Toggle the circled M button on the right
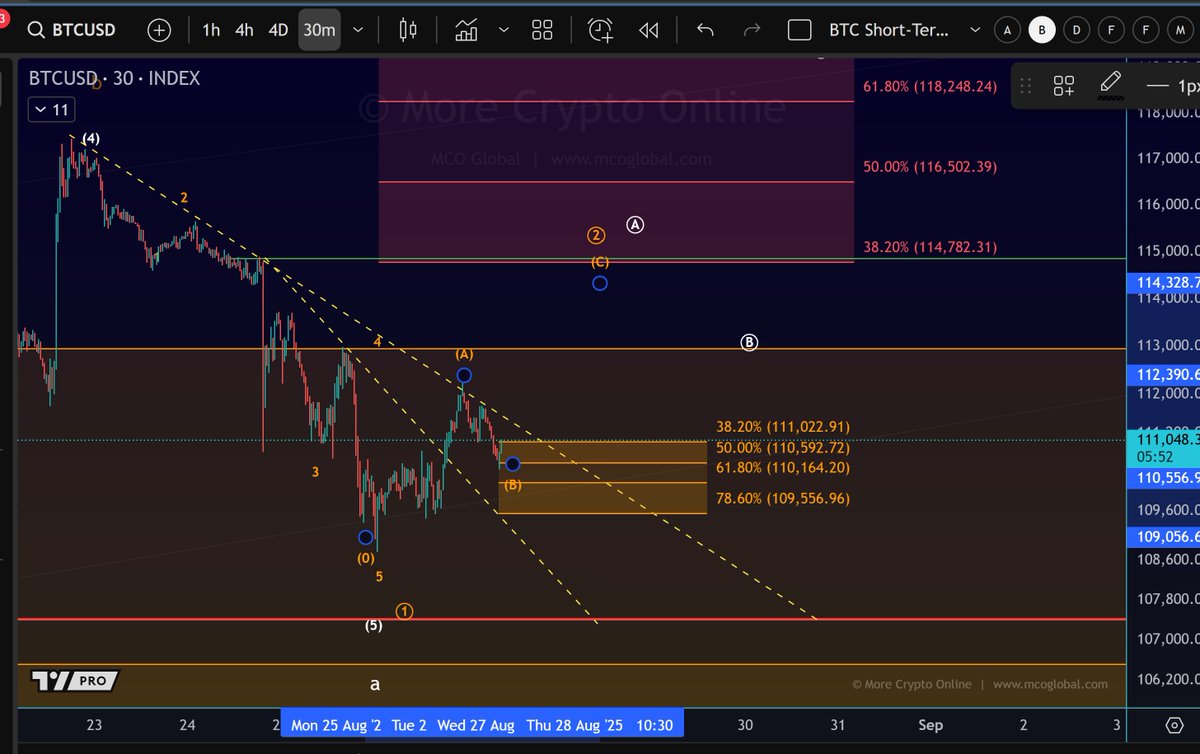This screenshot has height=754, width=1200. pyautogui.click(x=1181, y=30)
